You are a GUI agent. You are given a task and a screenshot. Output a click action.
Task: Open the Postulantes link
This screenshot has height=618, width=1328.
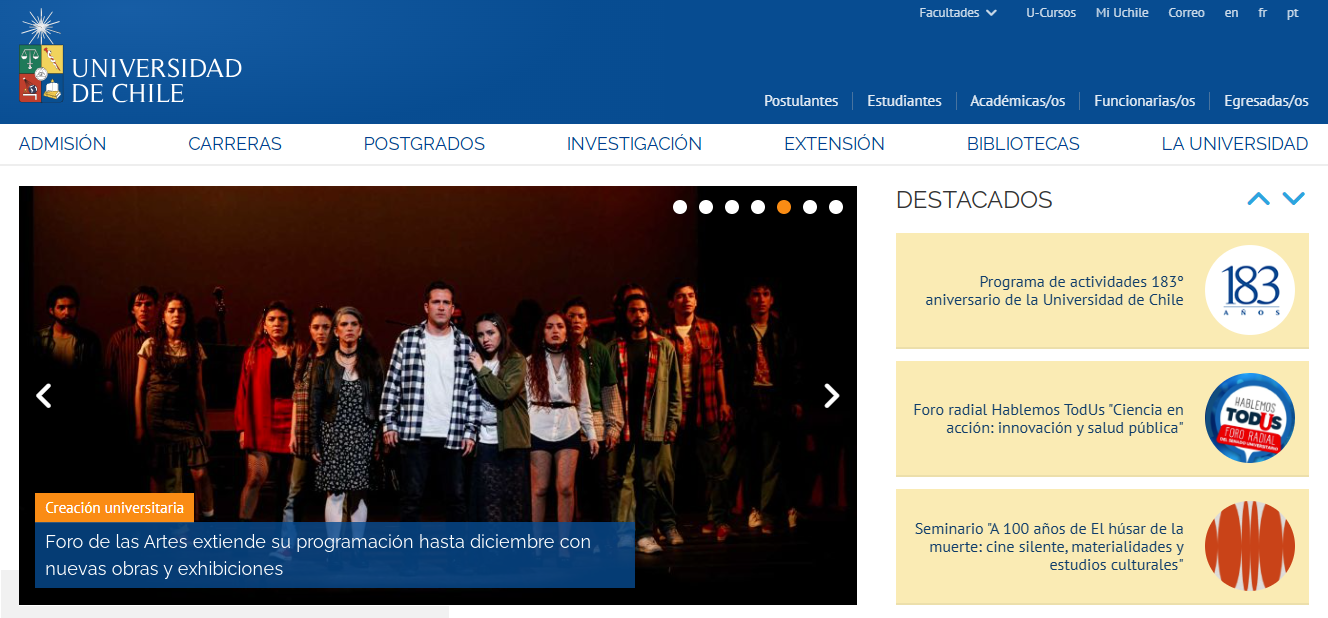801,101
